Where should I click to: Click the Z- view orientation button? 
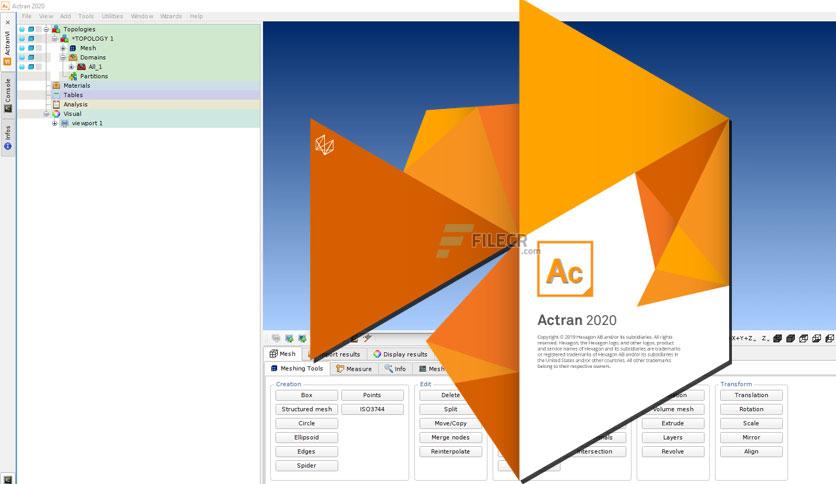(765, 338)
